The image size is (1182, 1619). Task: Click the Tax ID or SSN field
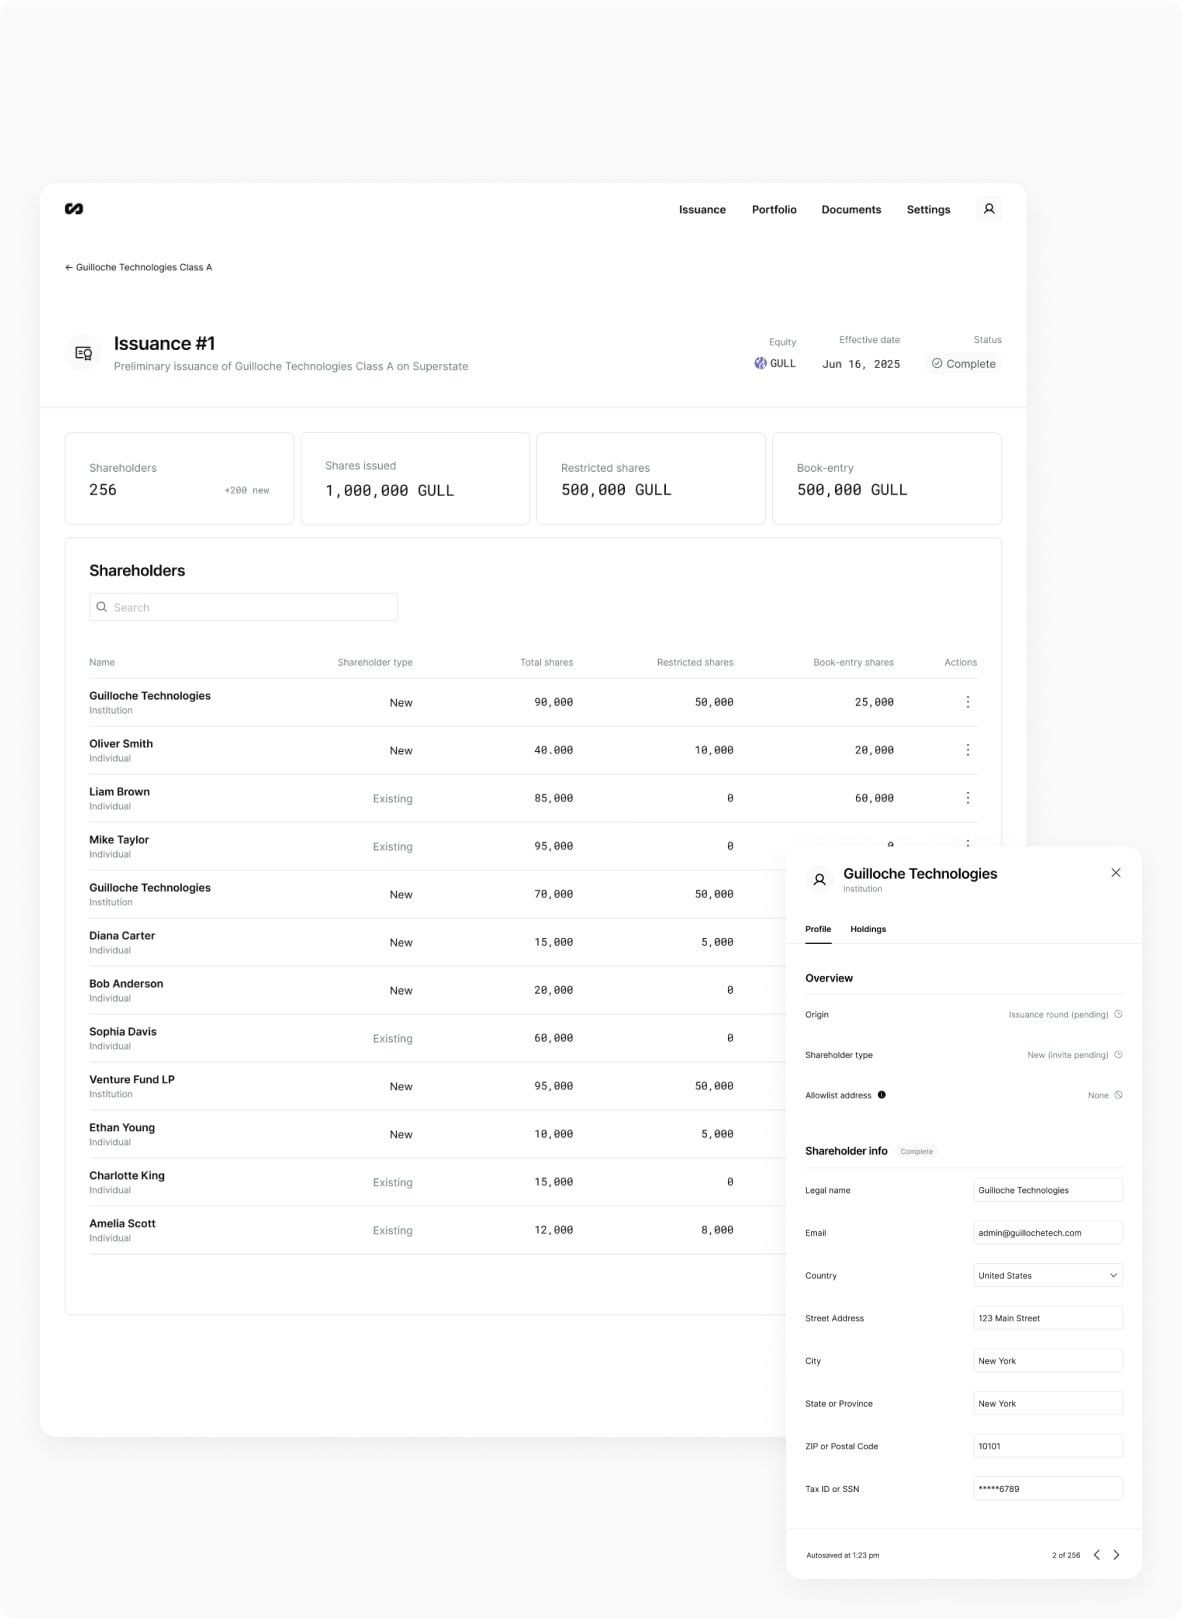[1047, 1489]
